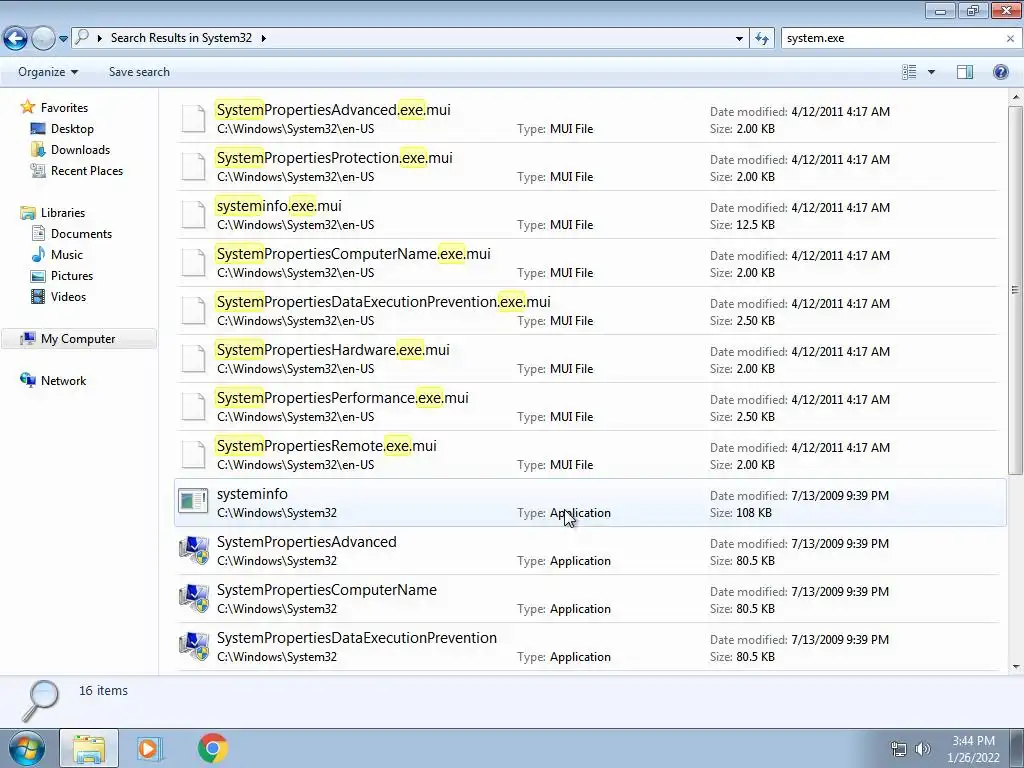Click the network tray icon
The width and height of the screenshot is (1024, 768).
[x=899, y=749]
